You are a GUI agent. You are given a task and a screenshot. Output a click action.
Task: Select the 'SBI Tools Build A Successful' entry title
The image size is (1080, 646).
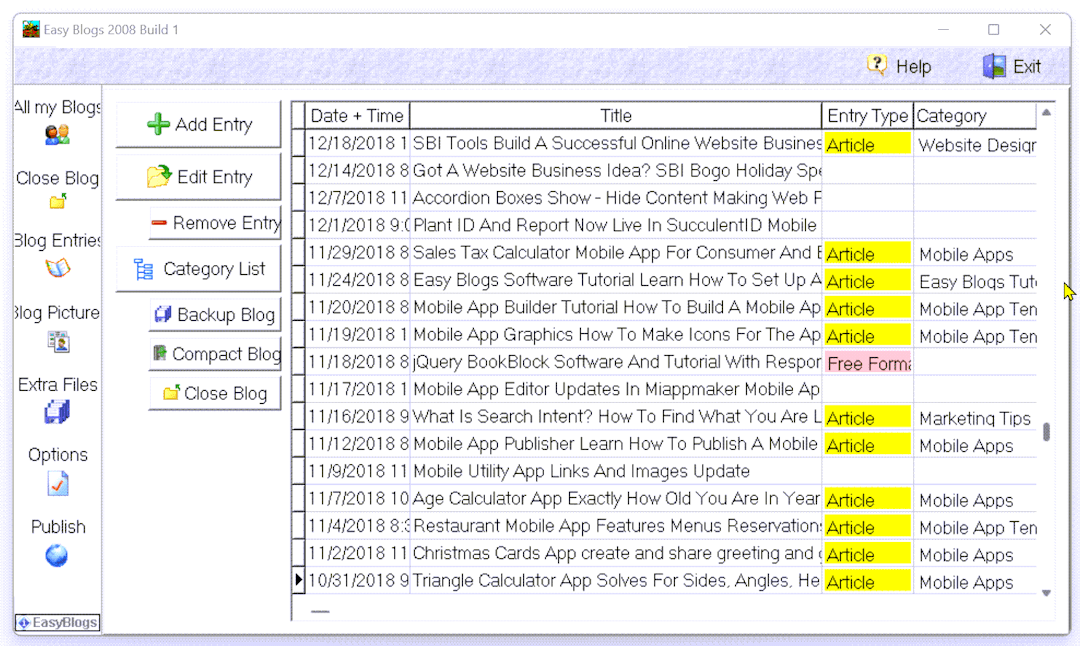[x=616, y=143]
